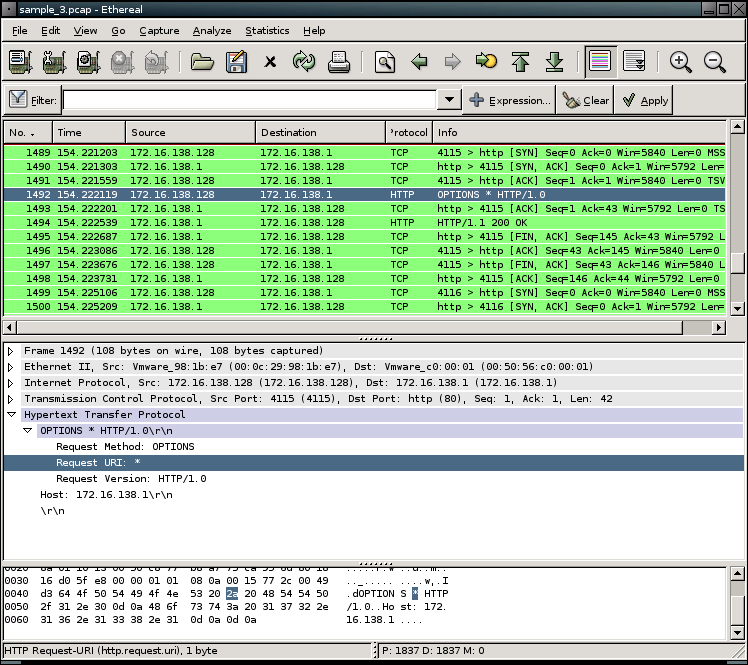The image size is (748, 665).
Task: Click packet list horizontal scrollbar right arrow
Action: (719, 327)
